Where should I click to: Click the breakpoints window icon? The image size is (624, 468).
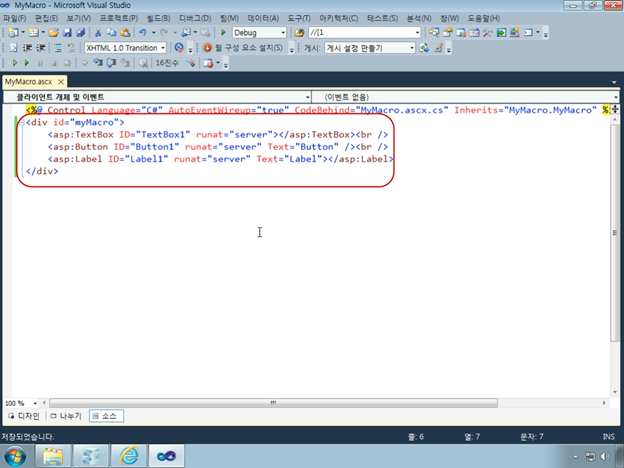coord(208,63)
